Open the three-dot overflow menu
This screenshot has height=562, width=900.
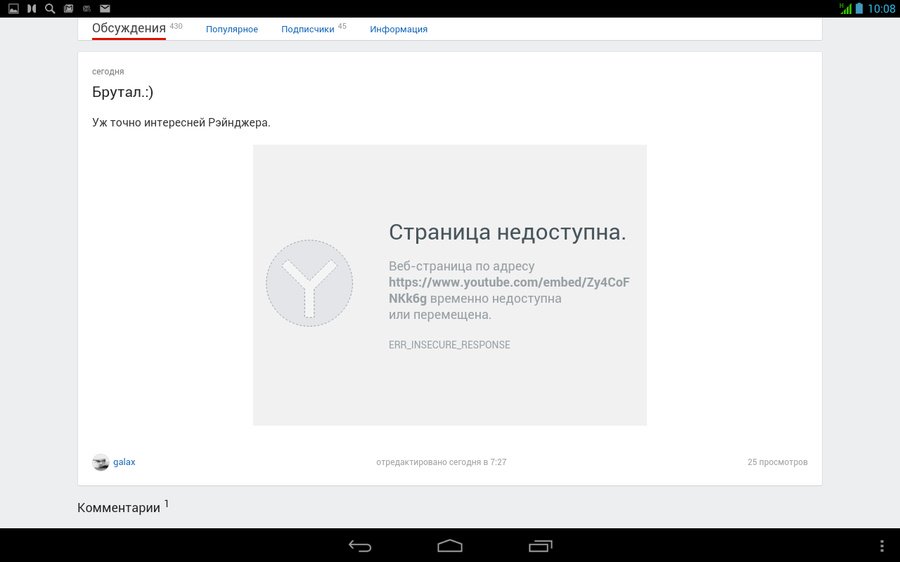882,546
